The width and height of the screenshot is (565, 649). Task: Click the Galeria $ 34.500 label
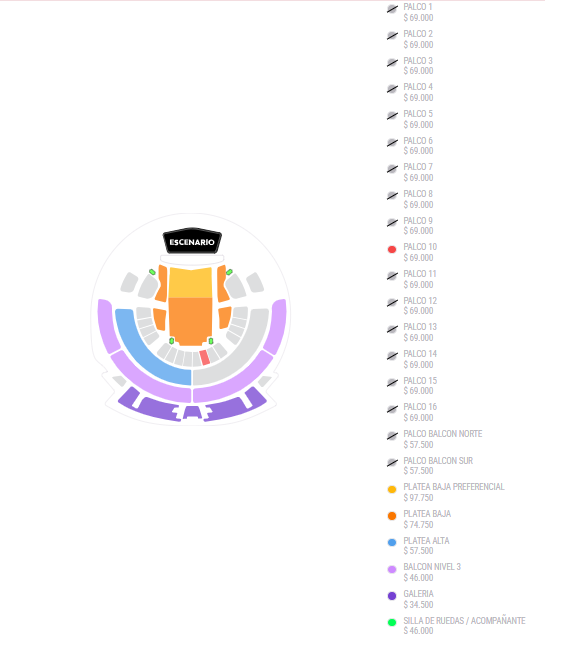click(418, 599)
